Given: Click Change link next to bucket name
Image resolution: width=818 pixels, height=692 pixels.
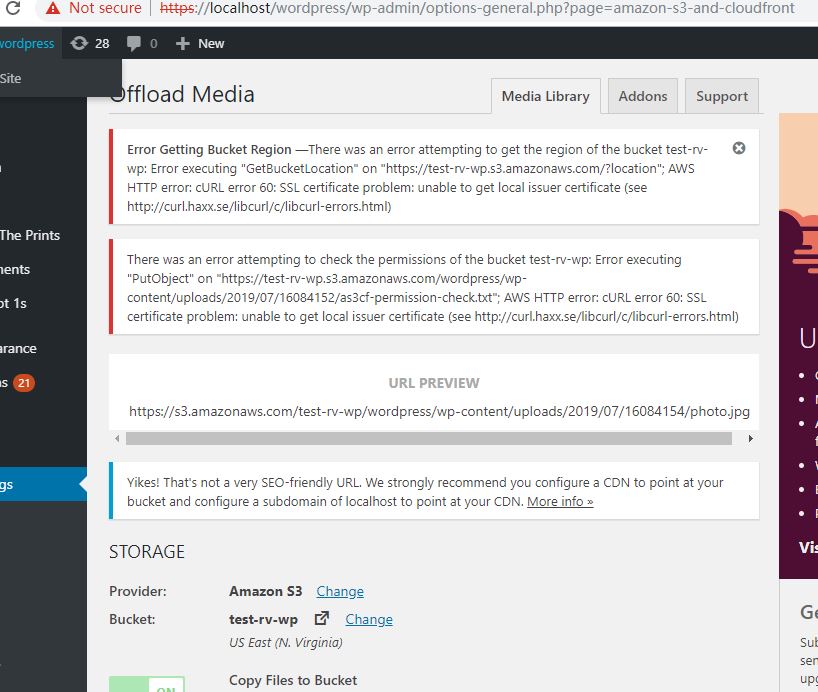Looking at the screenshot, I should 369,619.
